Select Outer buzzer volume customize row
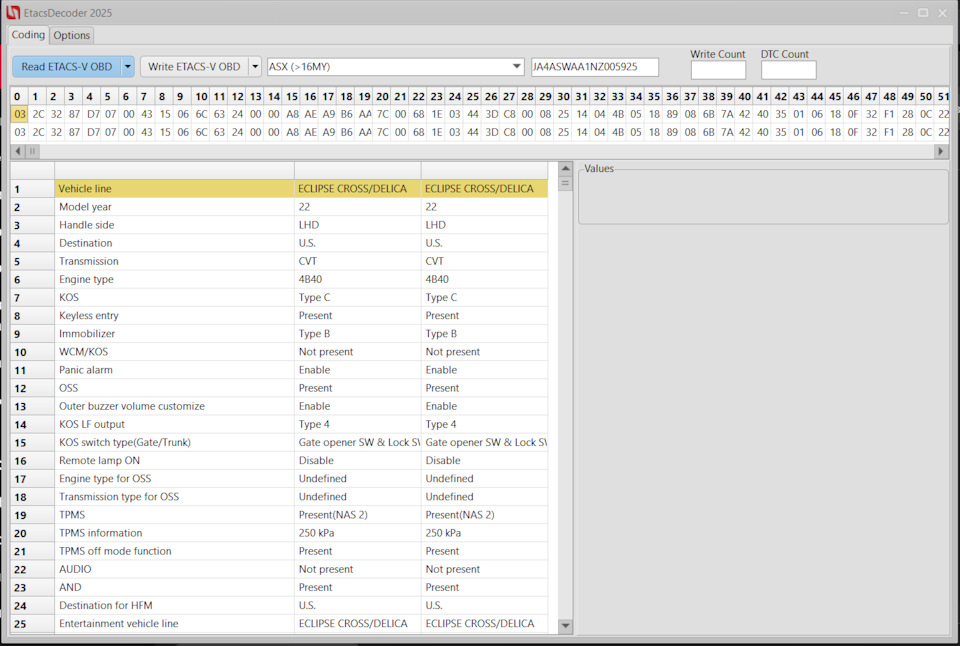 [x=279, y=406]
